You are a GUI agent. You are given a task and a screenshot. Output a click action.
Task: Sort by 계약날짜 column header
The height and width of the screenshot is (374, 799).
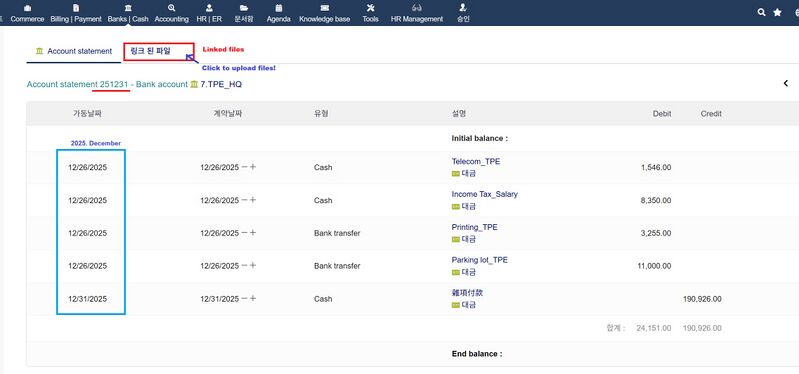(227, 114)
